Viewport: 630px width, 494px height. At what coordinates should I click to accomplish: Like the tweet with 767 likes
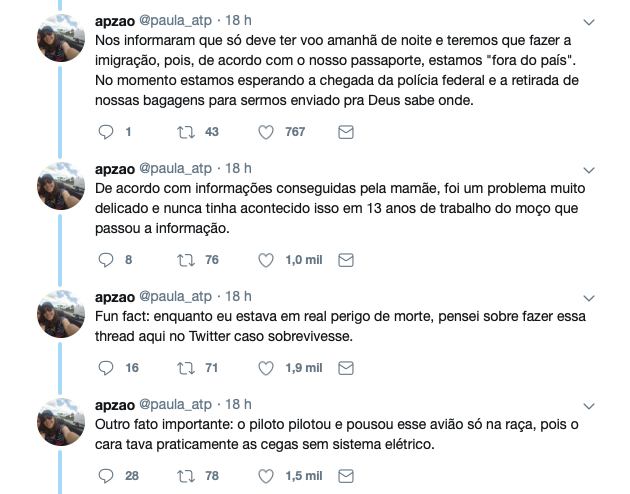tap(266, 132)
